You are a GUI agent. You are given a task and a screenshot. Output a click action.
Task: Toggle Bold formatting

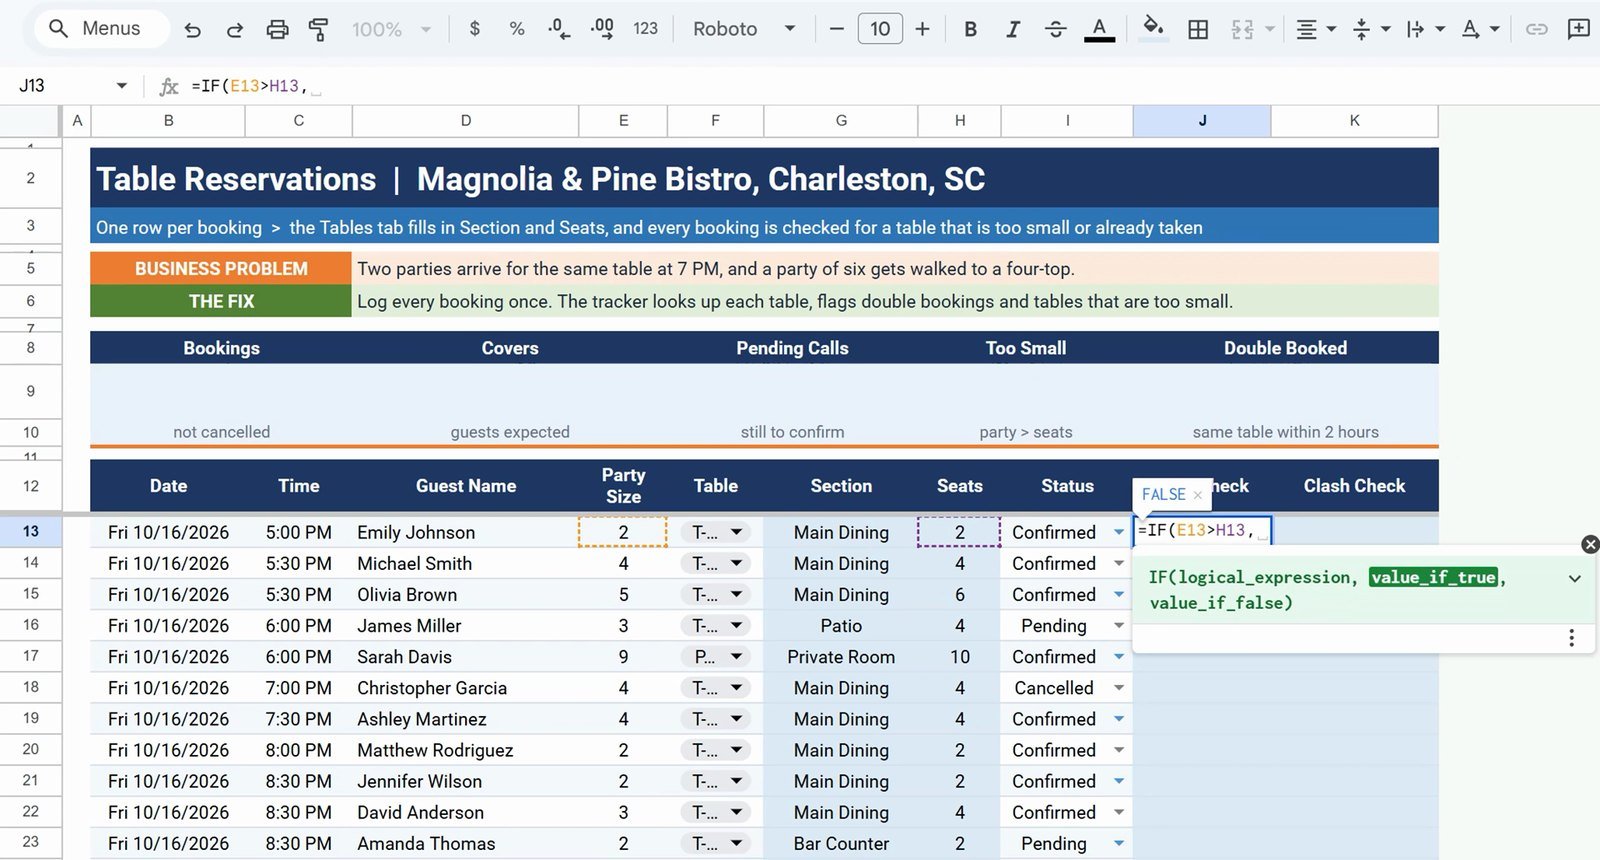point(970,29)
